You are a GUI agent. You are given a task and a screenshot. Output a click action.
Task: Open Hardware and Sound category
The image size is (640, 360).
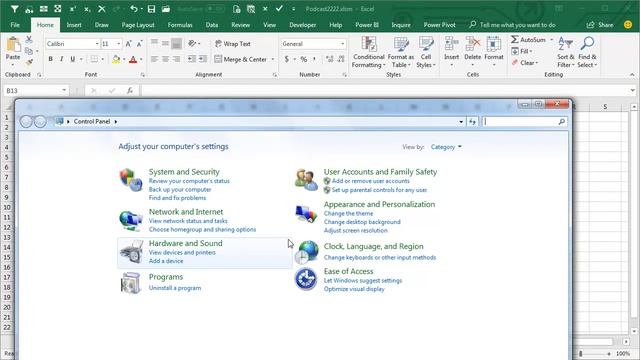click(x=185, y=243)
